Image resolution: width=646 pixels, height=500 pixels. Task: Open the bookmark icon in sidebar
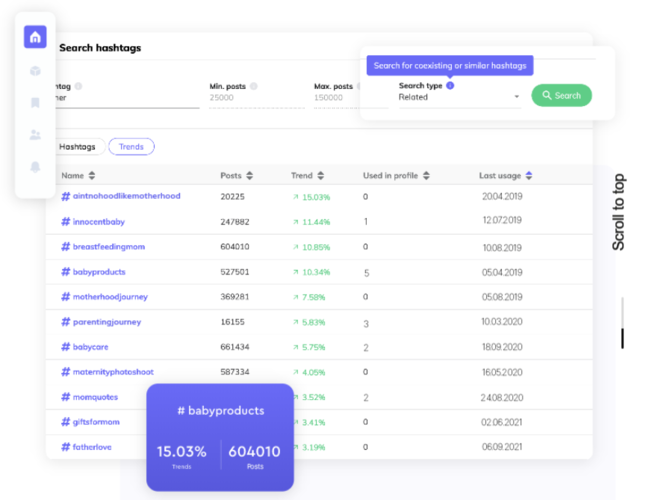(x=35, y=102)
